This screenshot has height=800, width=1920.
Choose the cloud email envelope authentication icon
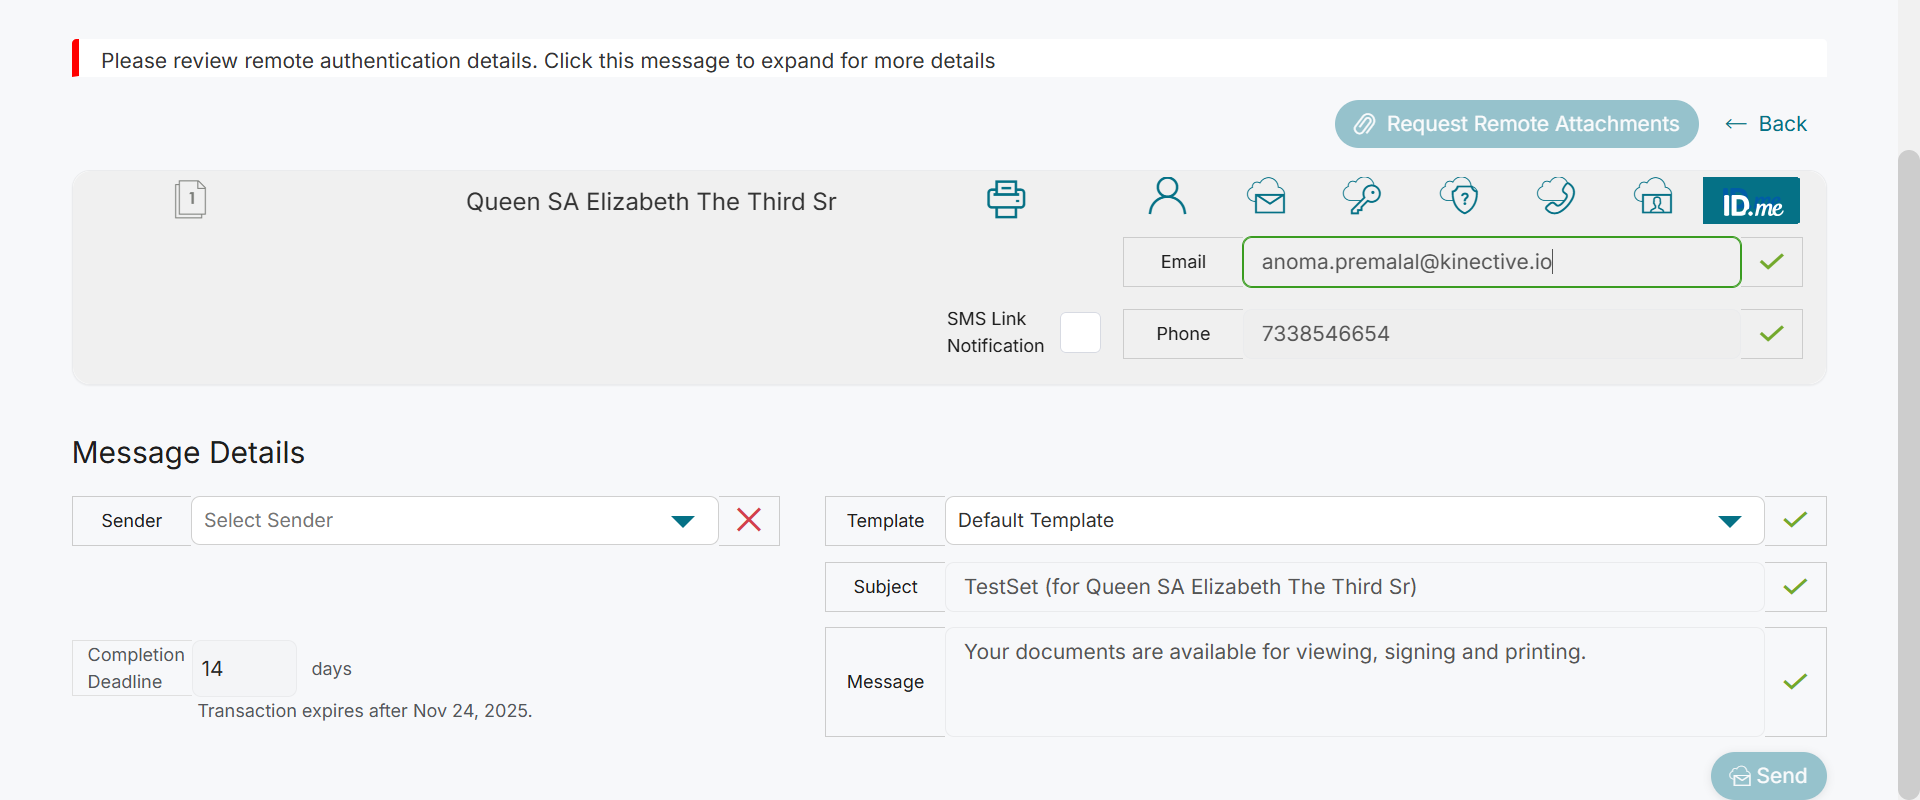tap(1266, 197)
